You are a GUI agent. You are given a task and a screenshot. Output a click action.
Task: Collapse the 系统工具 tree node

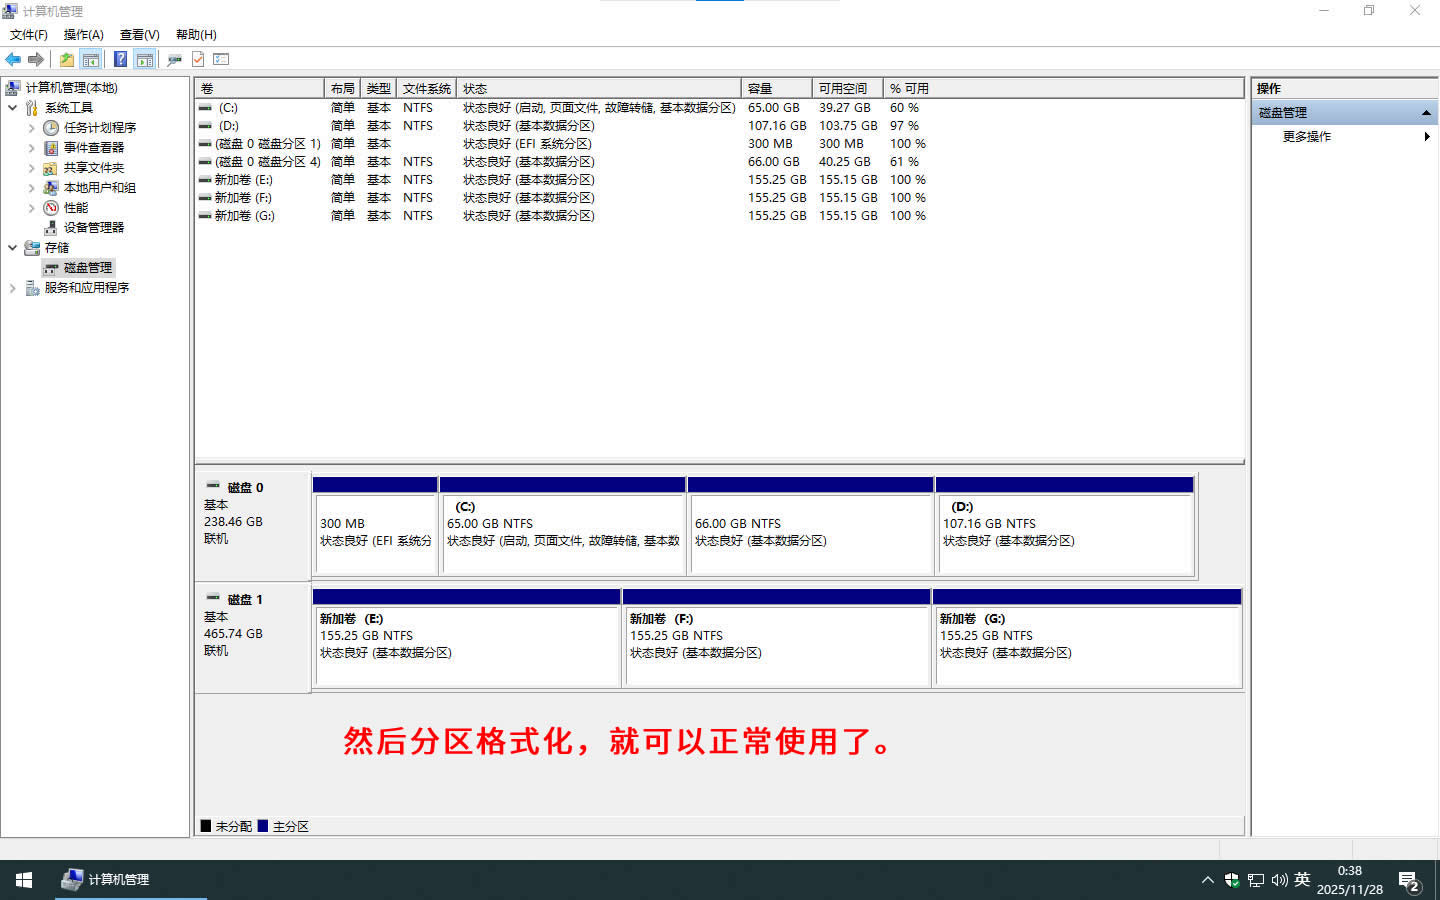pos(12,108)
